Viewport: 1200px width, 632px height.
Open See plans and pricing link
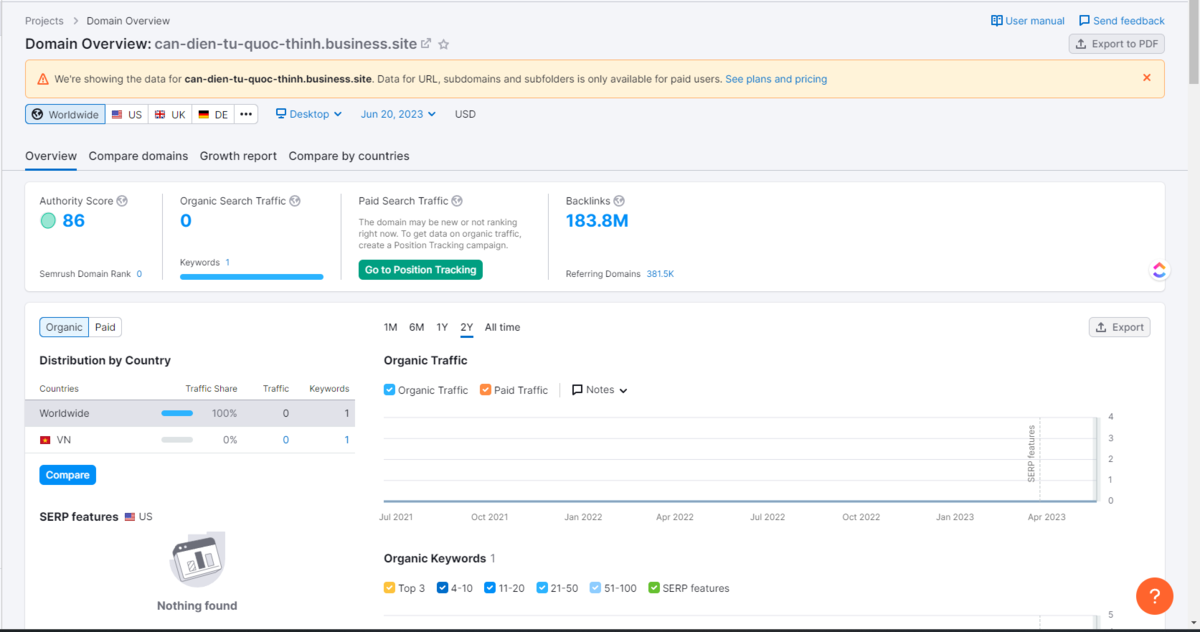point(776,79)
